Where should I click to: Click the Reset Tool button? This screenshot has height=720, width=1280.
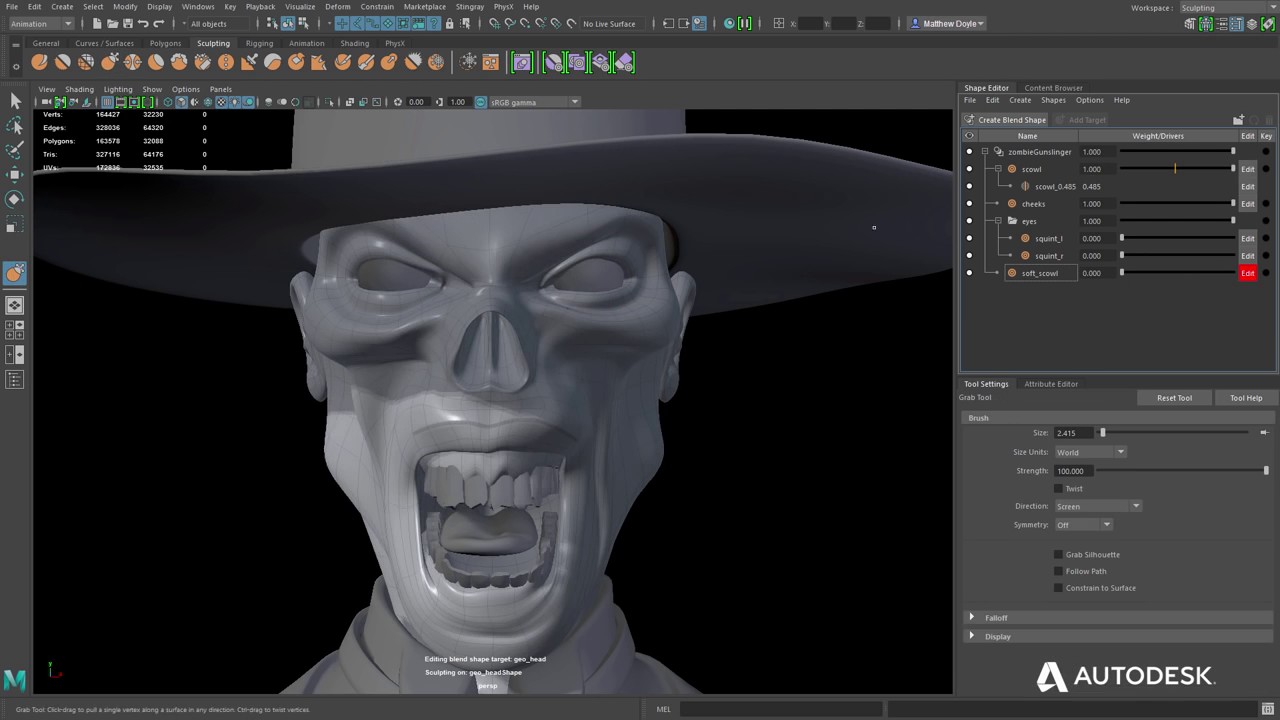point(1174,398)
